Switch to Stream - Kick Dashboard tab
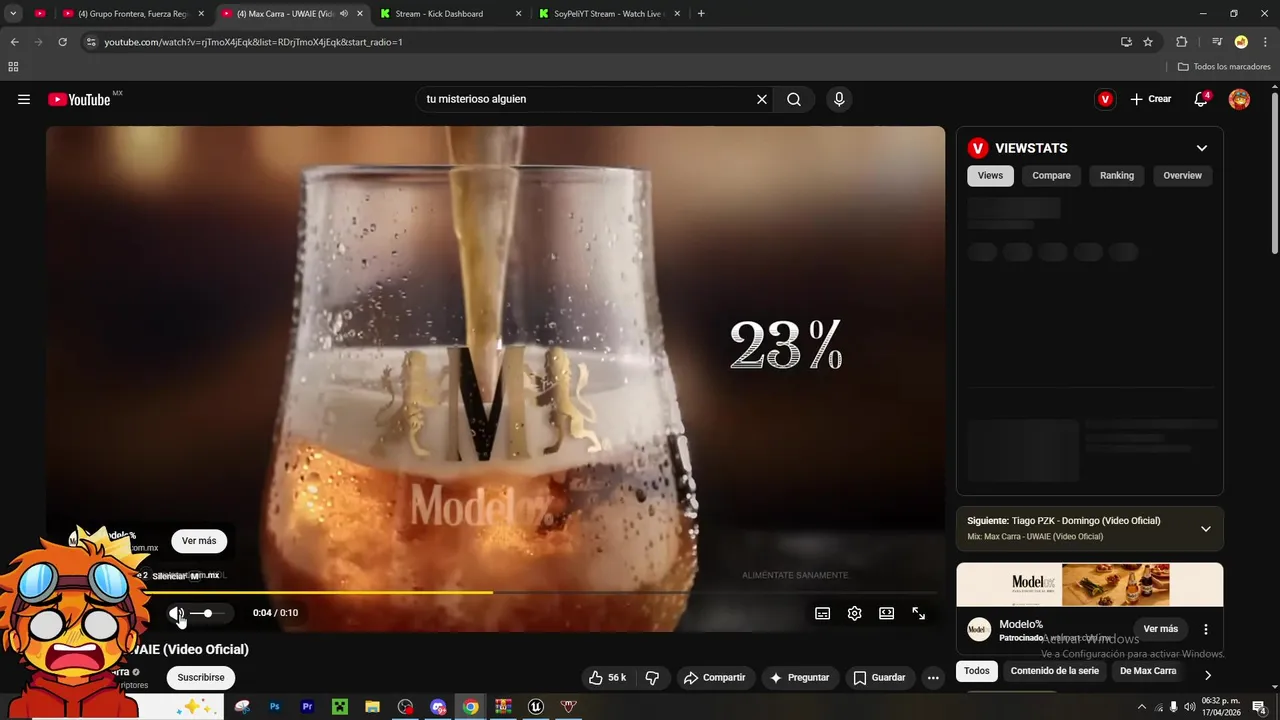 pyautogui.click(x=450, y=14)
